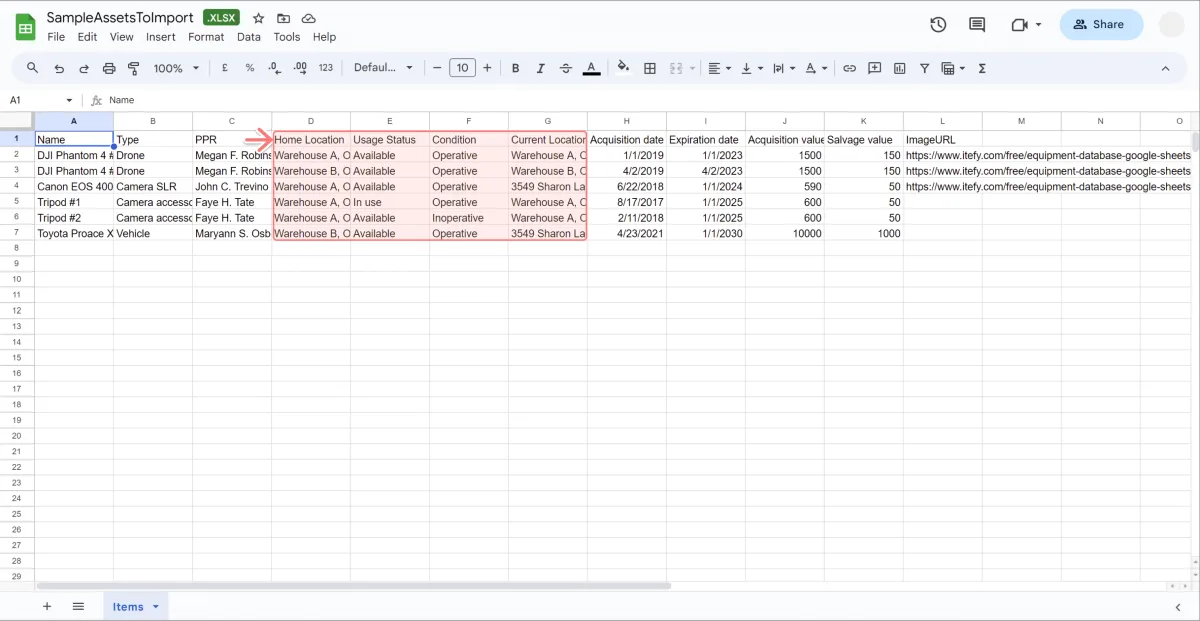The width and height of the screenshot is (1200, 621).
Task: Open the fill colour paint bucket
Action: click(x=623, y=68)
